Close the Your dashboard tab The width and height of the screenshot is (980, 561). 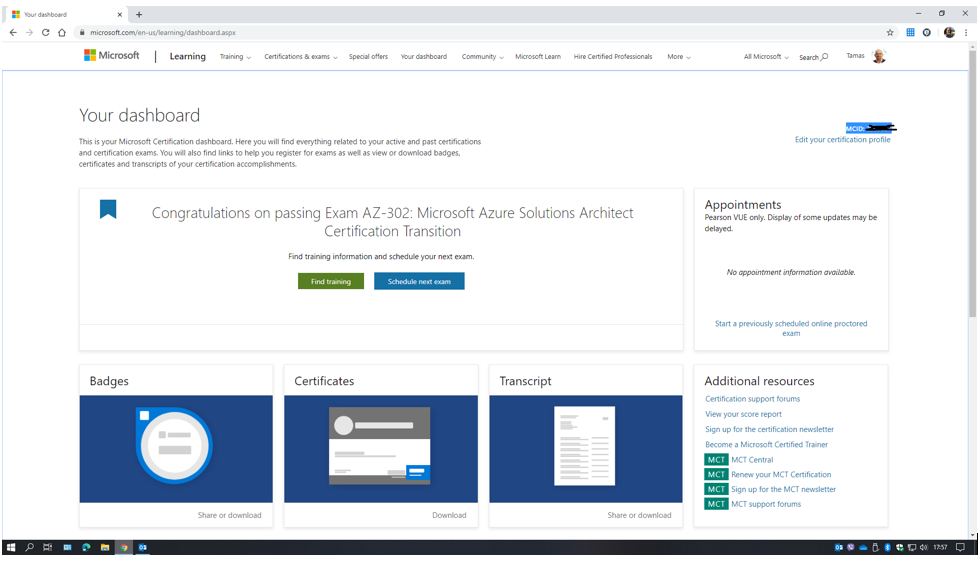119,14
